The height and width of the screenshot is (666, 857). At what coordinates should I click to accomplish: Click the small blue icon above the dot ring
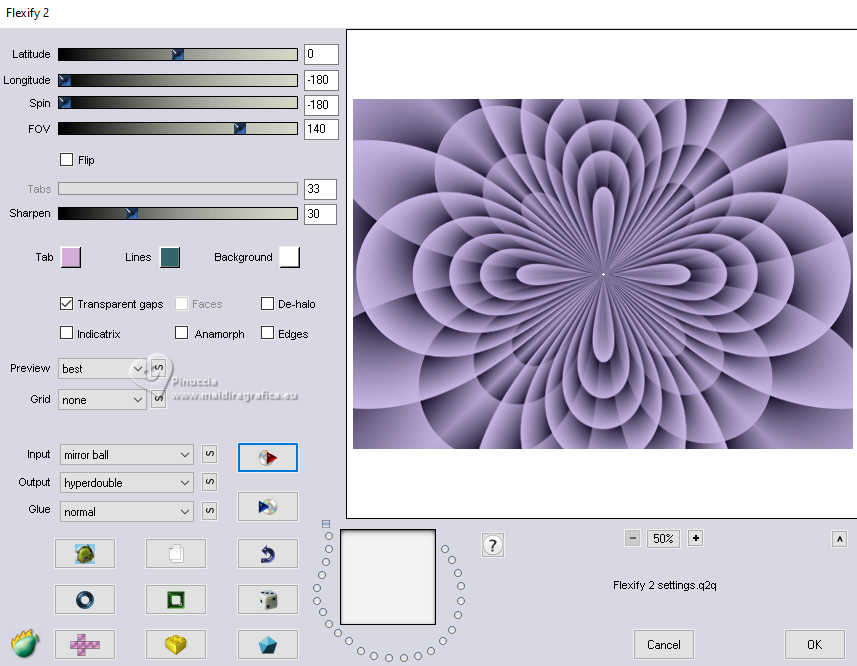click(x=326, y=523)
